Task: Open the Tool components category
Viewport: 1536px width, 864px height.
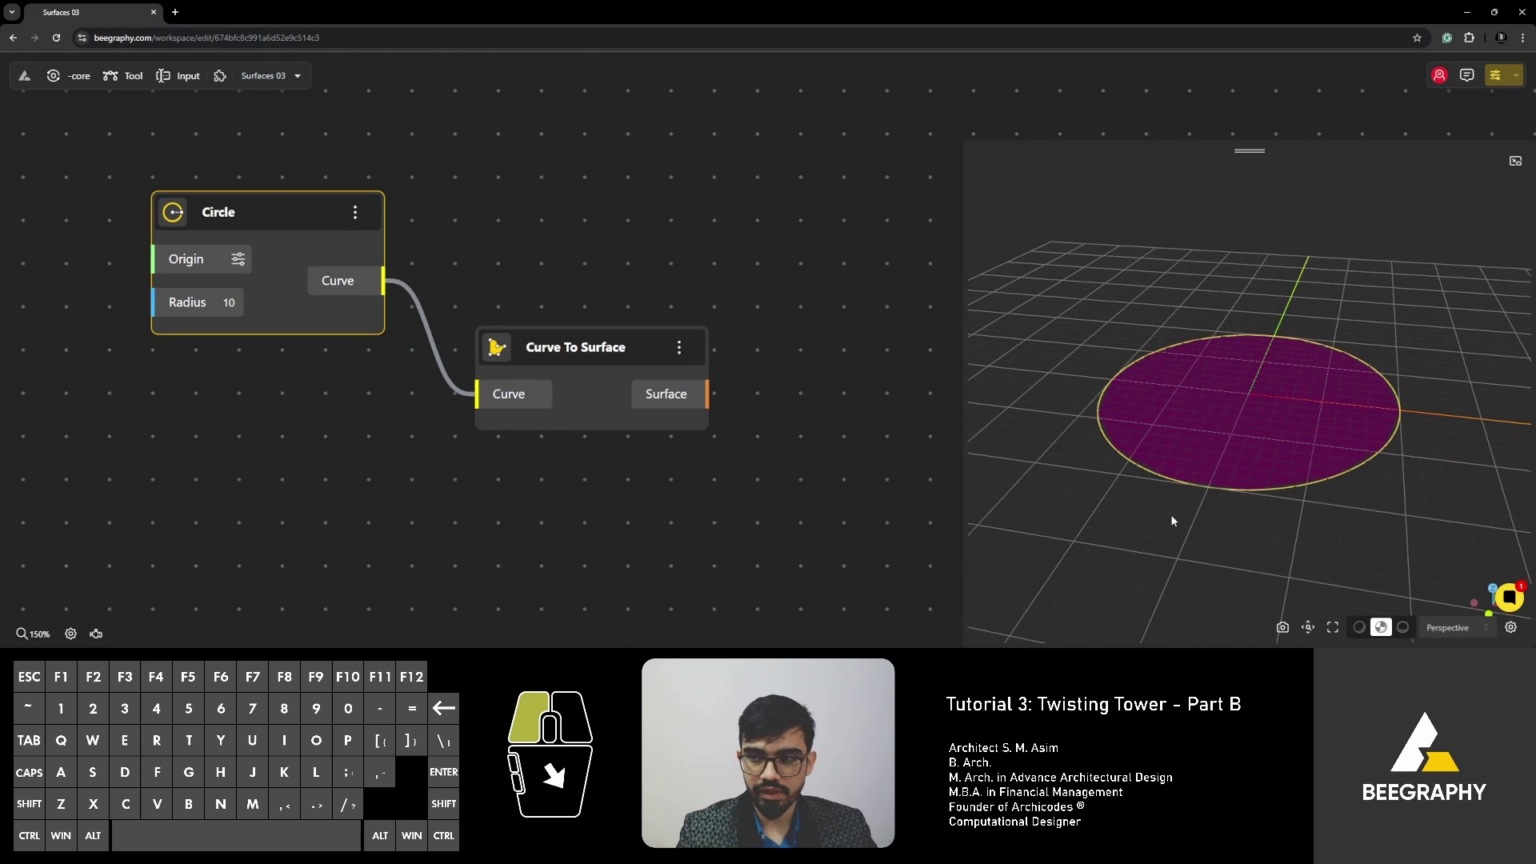Action: 123,75
